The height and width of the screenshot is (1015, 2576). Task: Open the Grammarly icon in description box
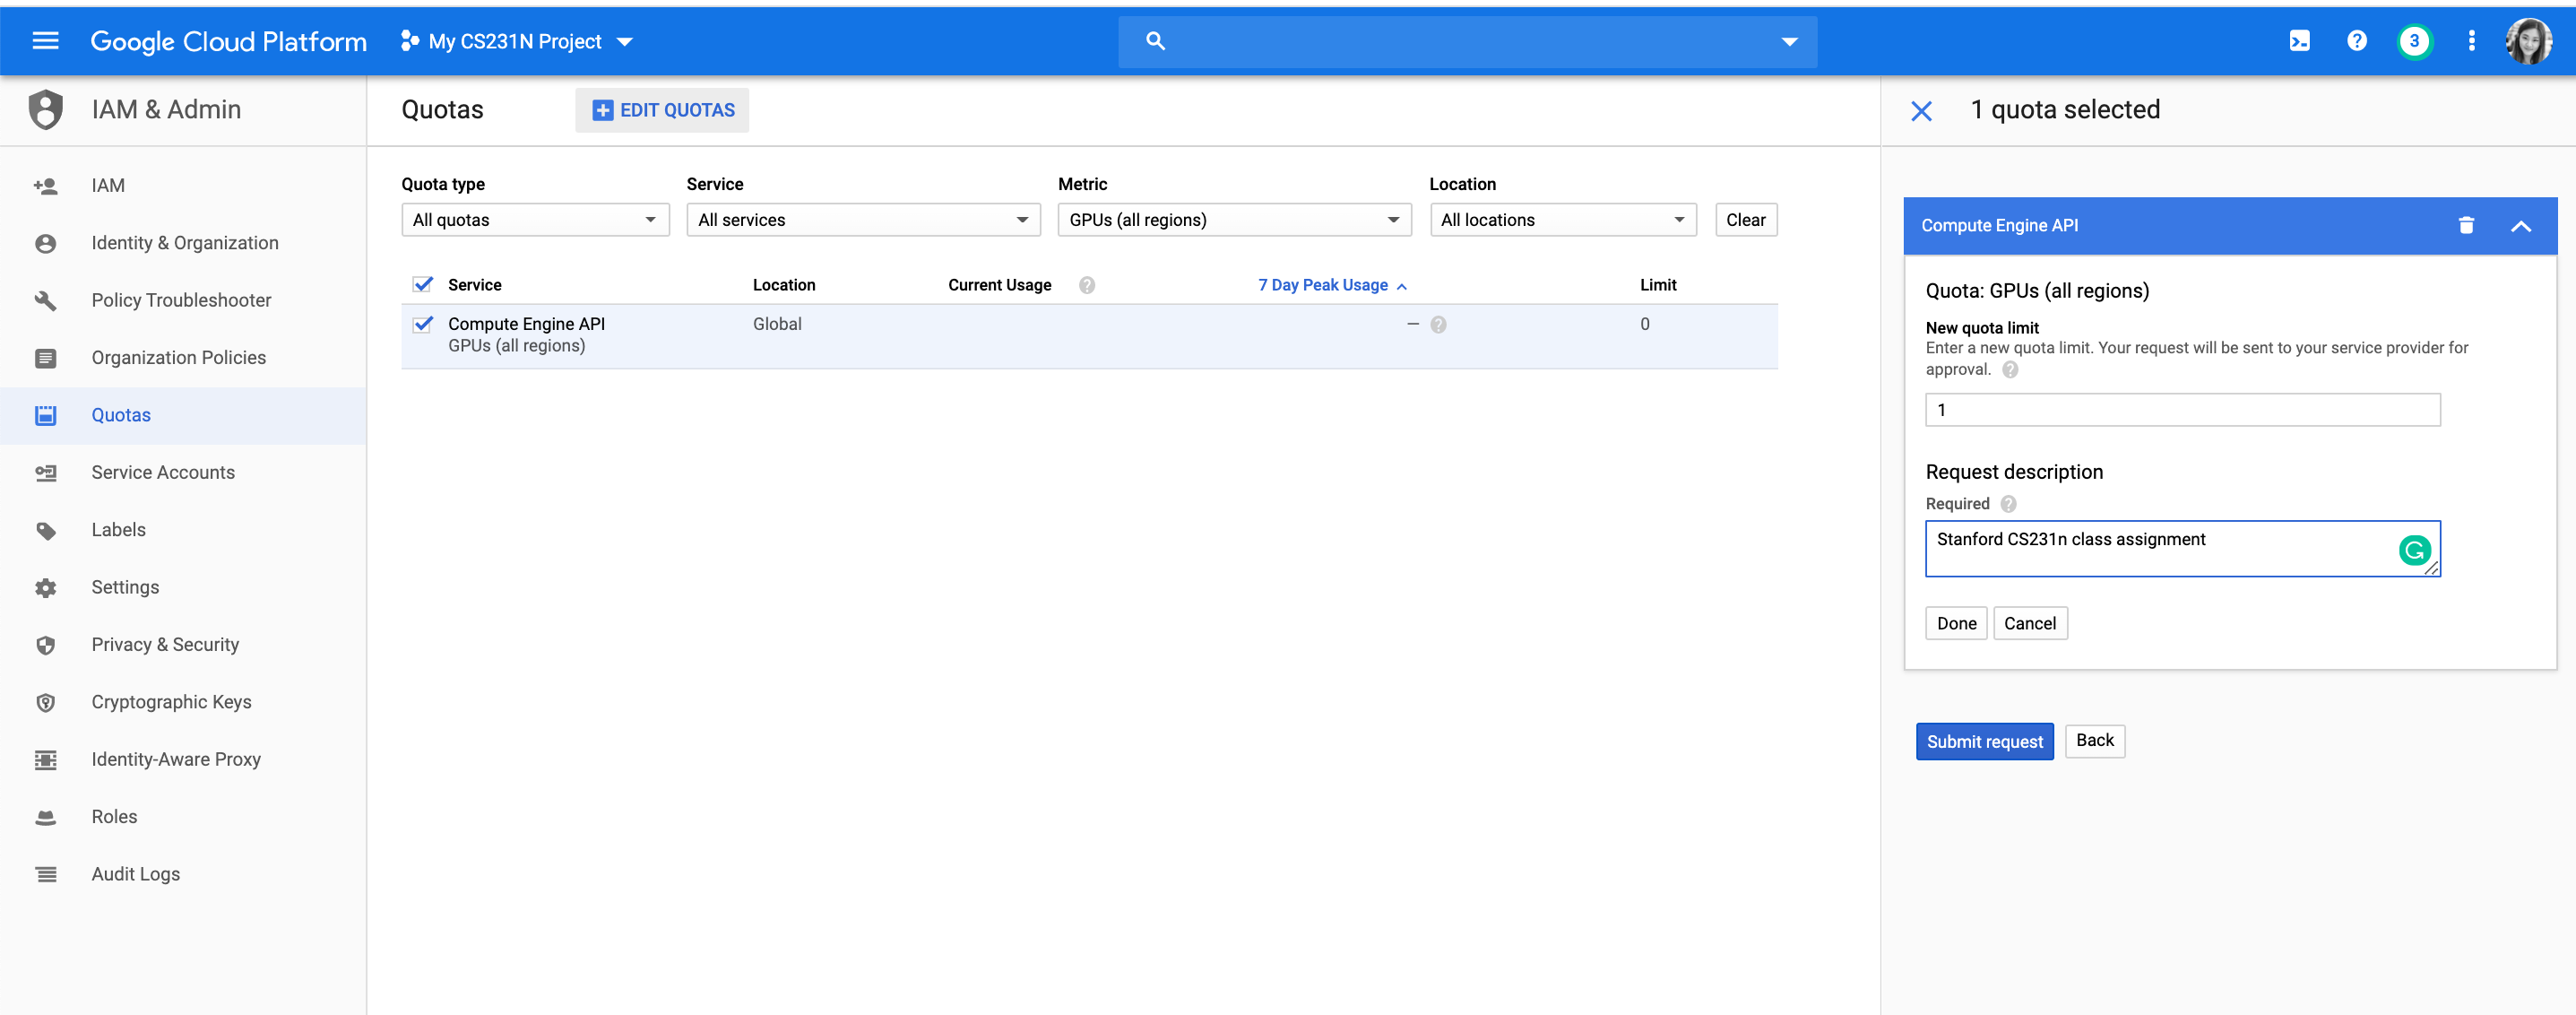pyautogui.click(x=2414, y=550)
